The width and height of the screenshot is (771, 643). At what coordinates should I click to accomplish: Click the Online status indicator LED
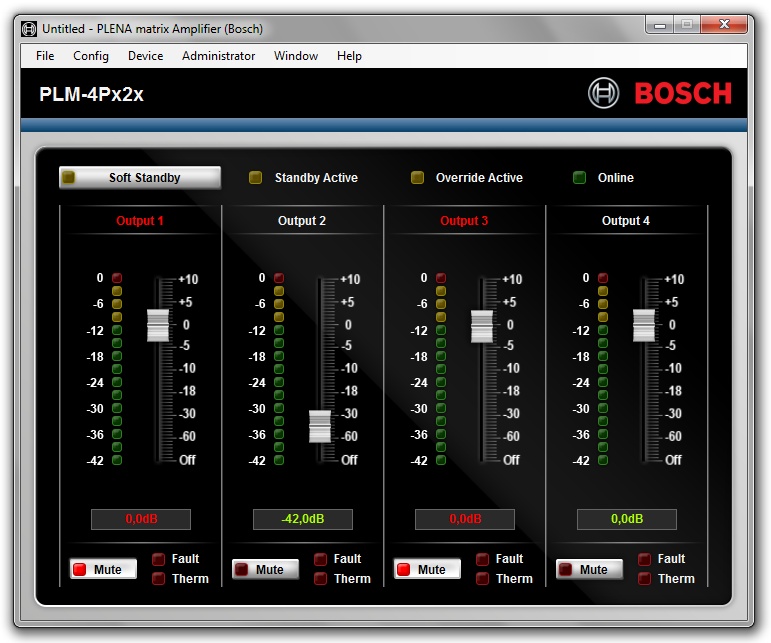[579, 177]
